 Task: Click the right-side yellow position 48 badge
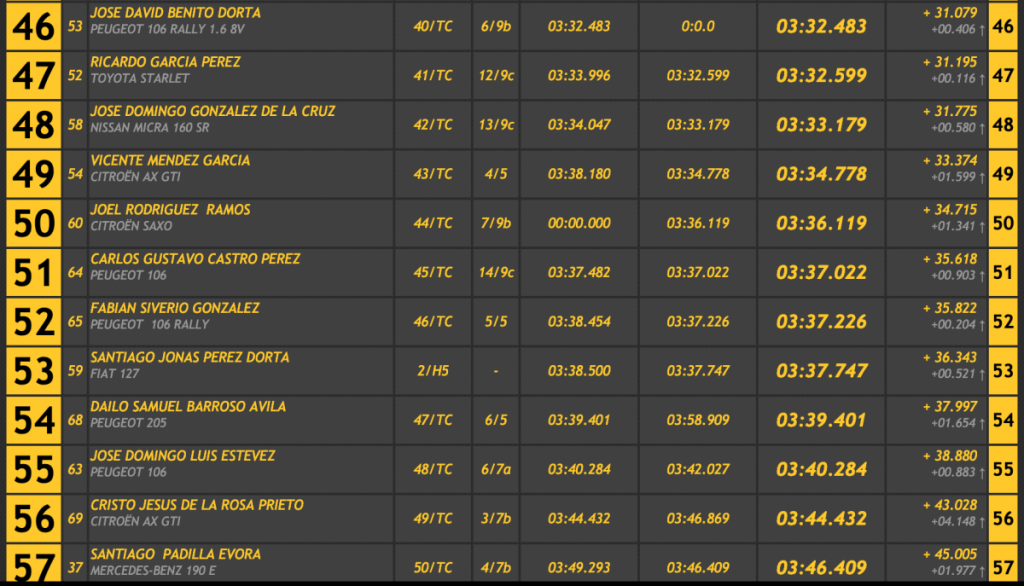click(x=1003, y=125)
